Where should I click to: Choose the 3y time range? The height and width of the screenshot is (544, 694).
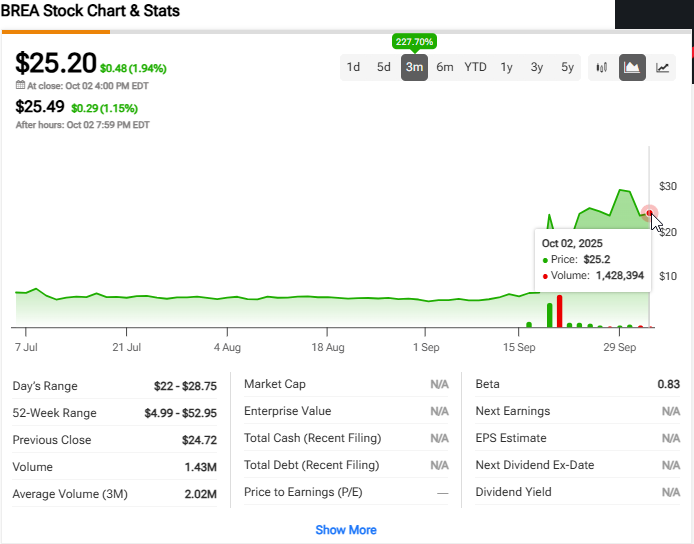[x=537, y=67]
